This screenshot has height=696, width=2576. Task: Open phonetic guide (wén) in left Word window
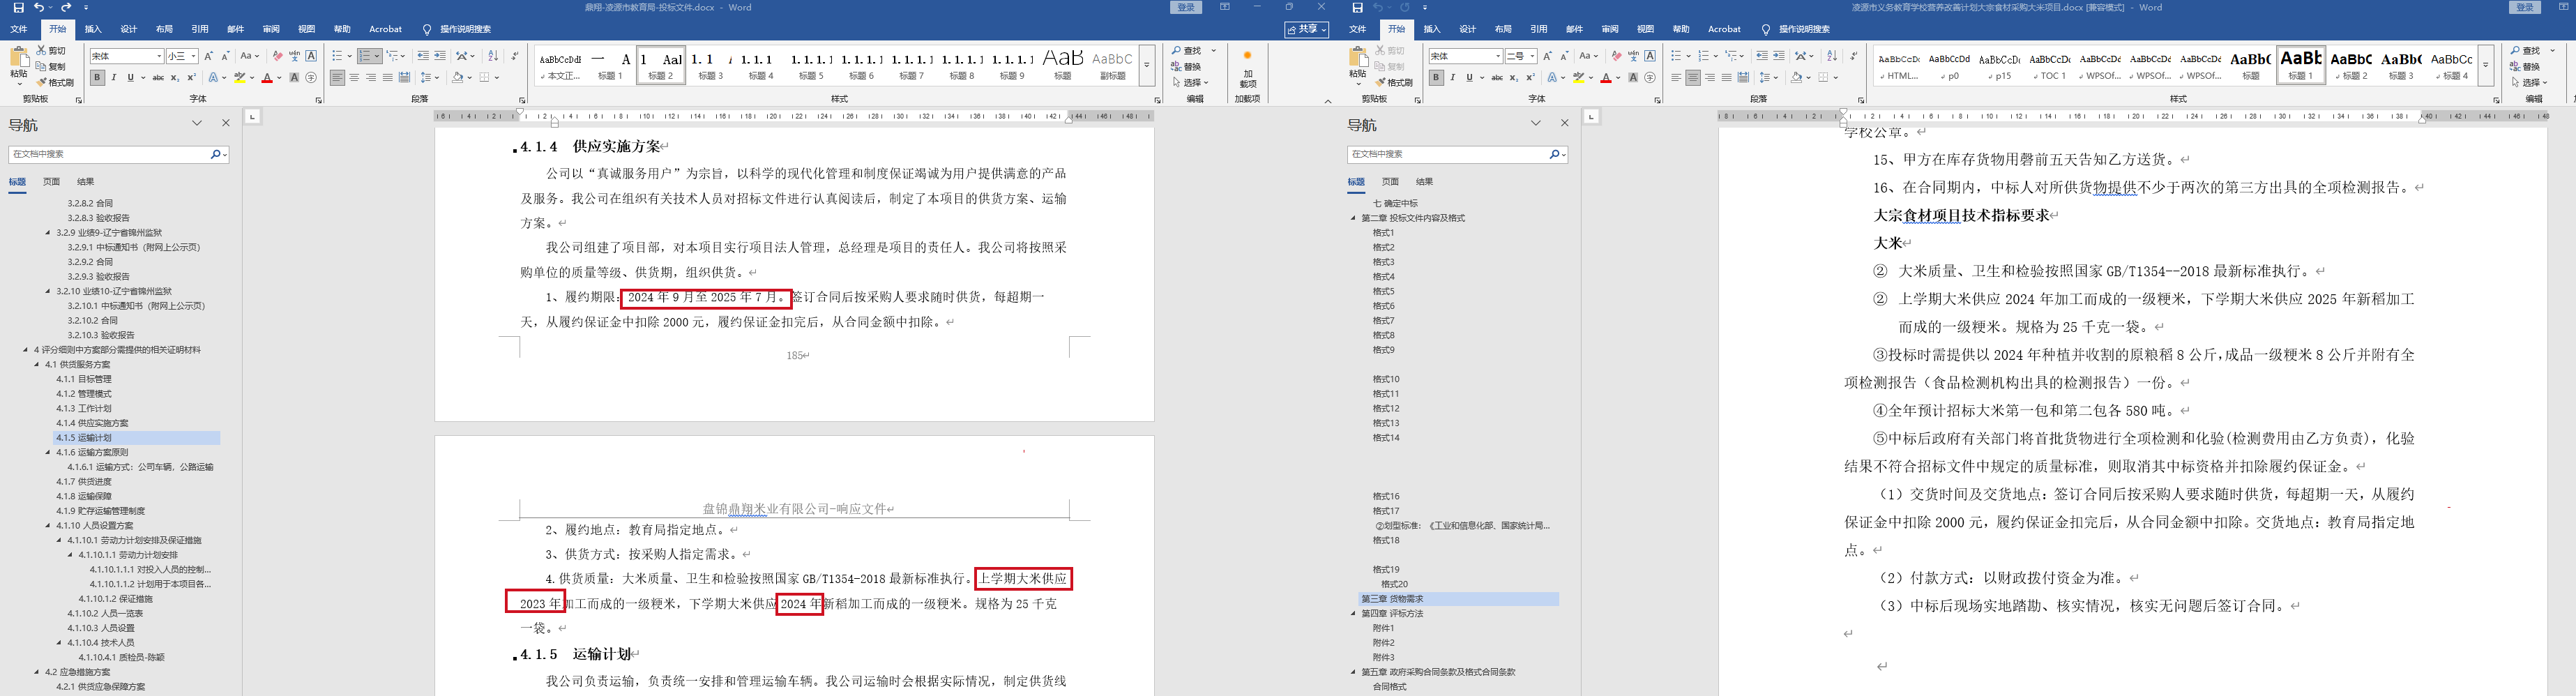[x=294, y=56]
